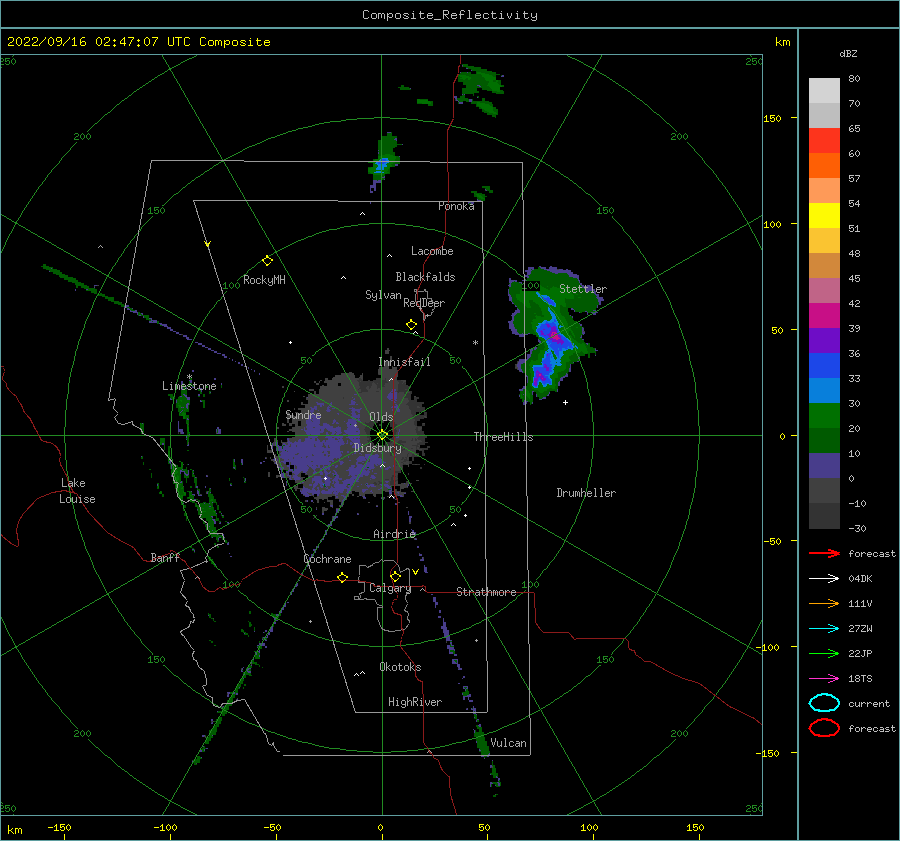Click the Lacombe city label

(432, 251)
